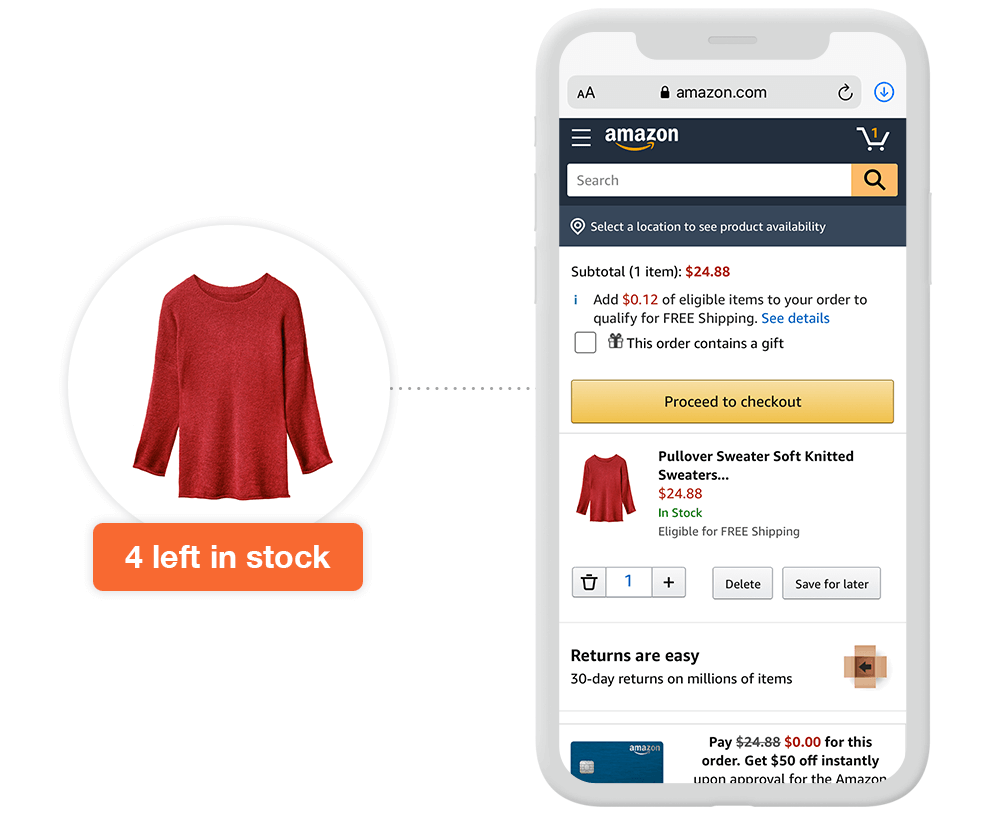
Task: Click the blue download icon
Action: 883,92
